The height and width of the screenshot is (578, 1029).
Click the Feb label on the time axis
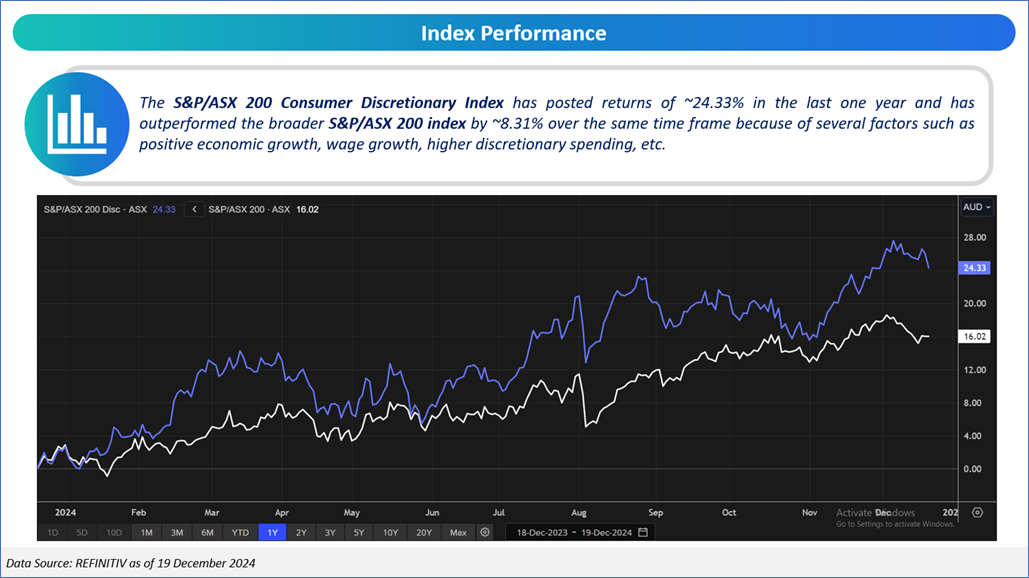pos(138,512)
